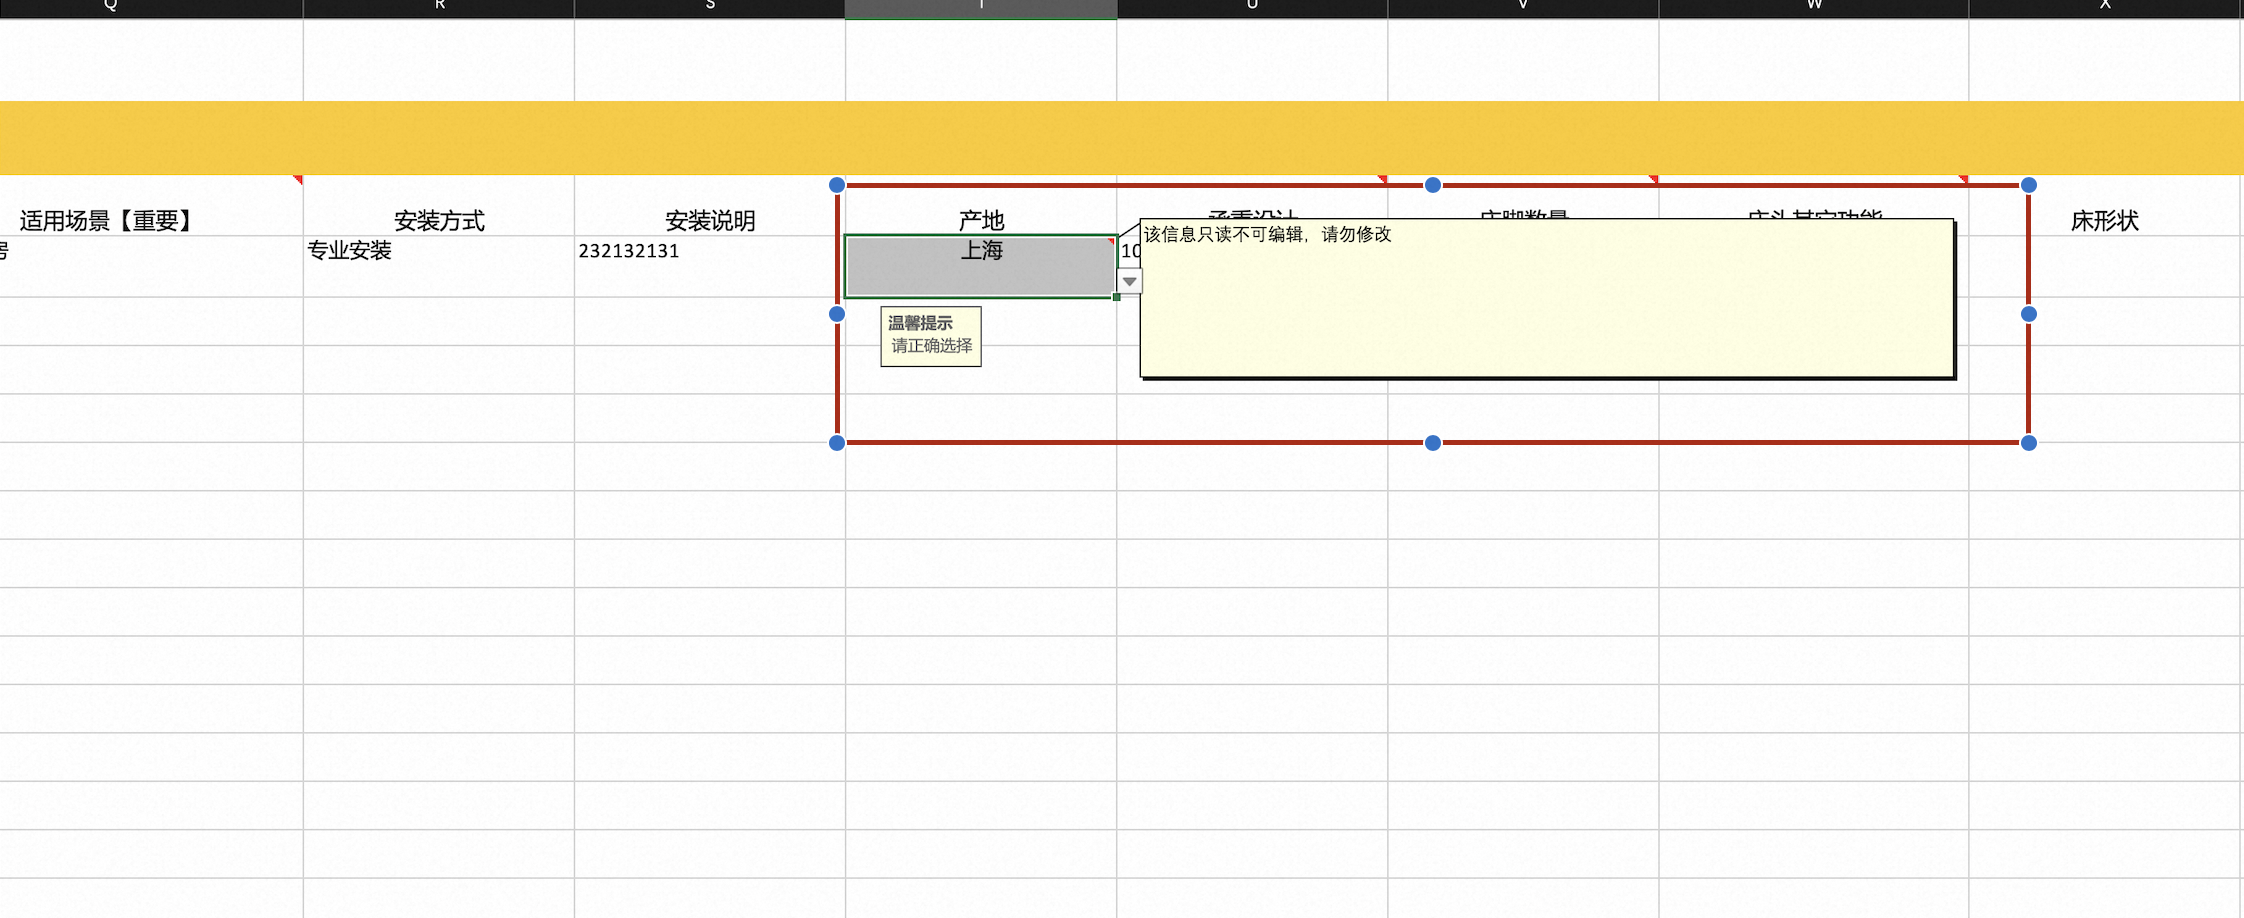Select the 232132131 cell
Viewport: 2244px width, 918px height.
(x=709, y=266)
